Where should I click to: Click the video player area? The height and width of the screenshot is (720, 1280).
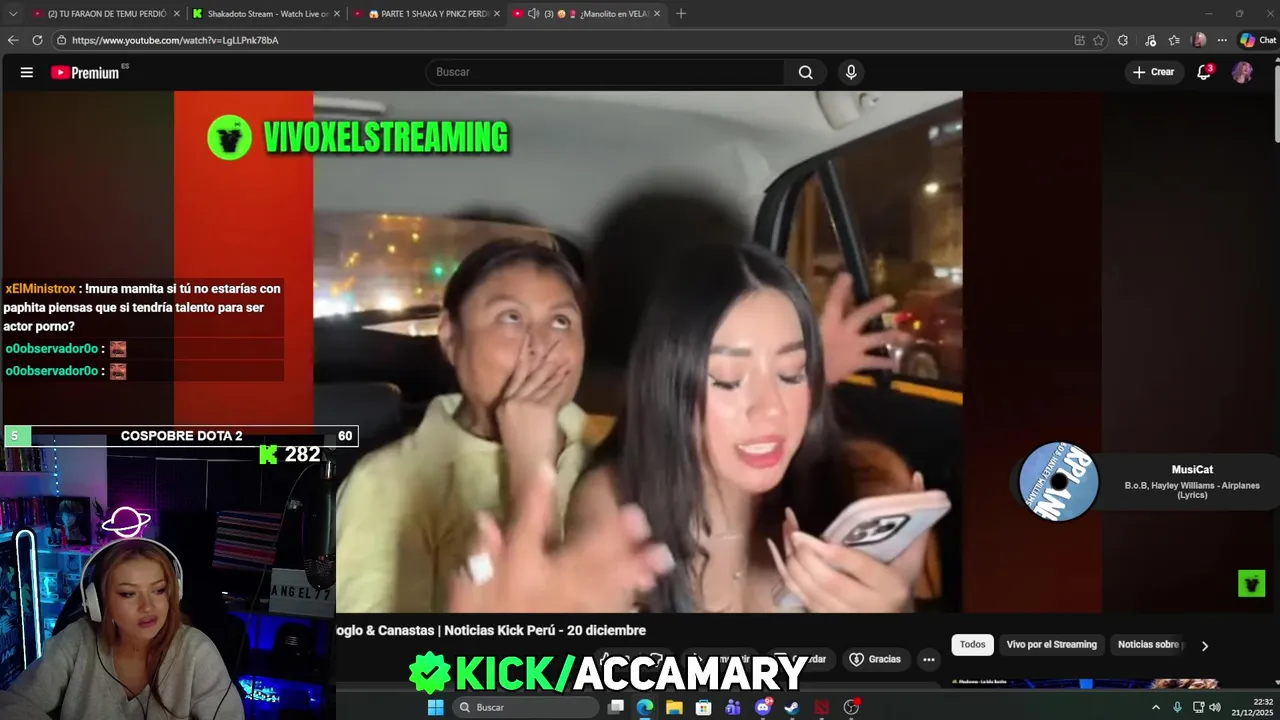pos(638,352)
